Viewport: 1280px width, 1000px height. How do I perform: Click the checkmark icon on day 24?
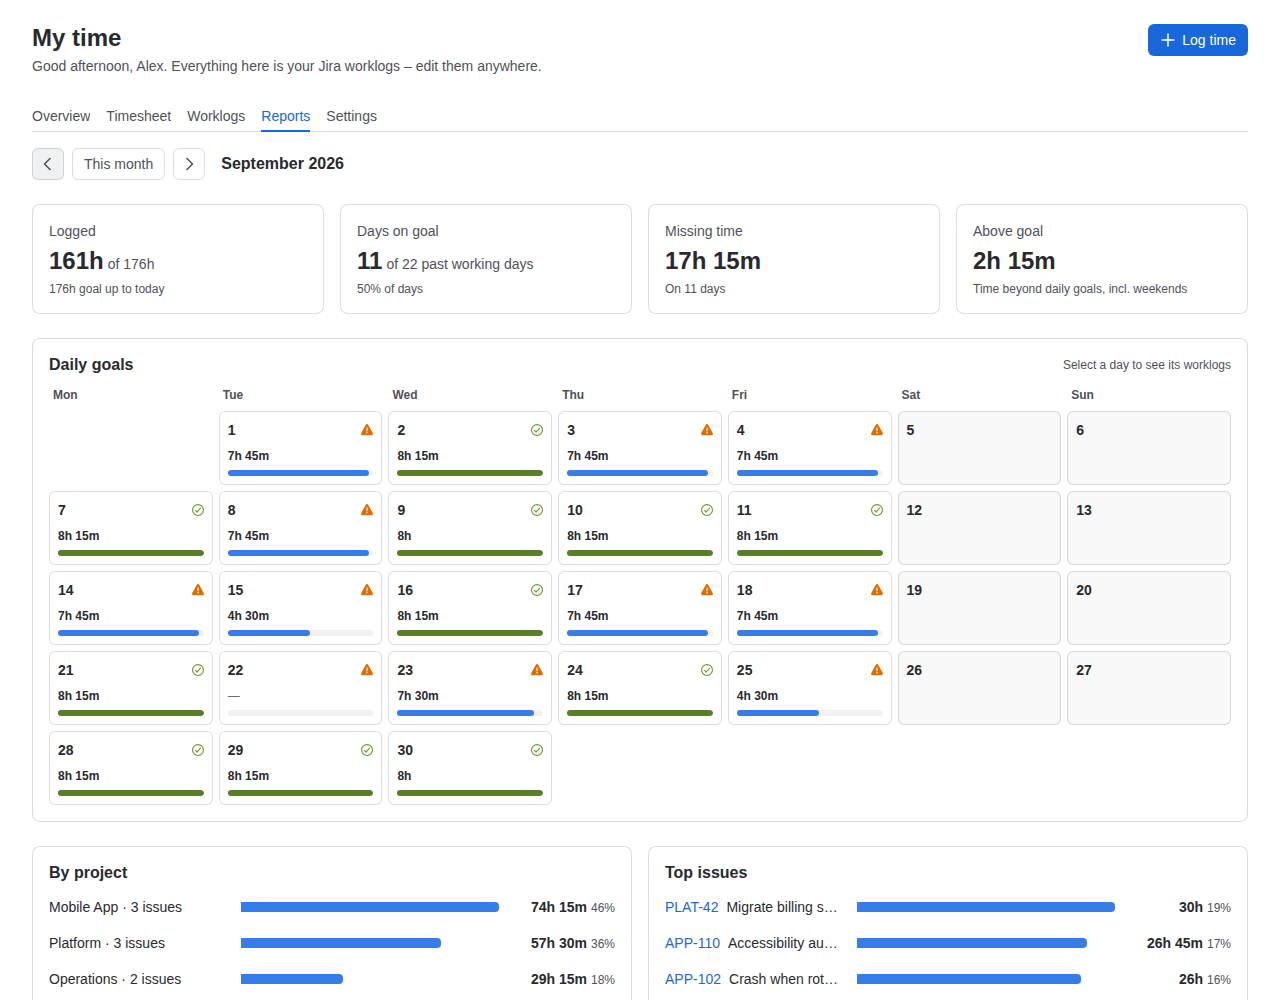[x=707, y=670]
